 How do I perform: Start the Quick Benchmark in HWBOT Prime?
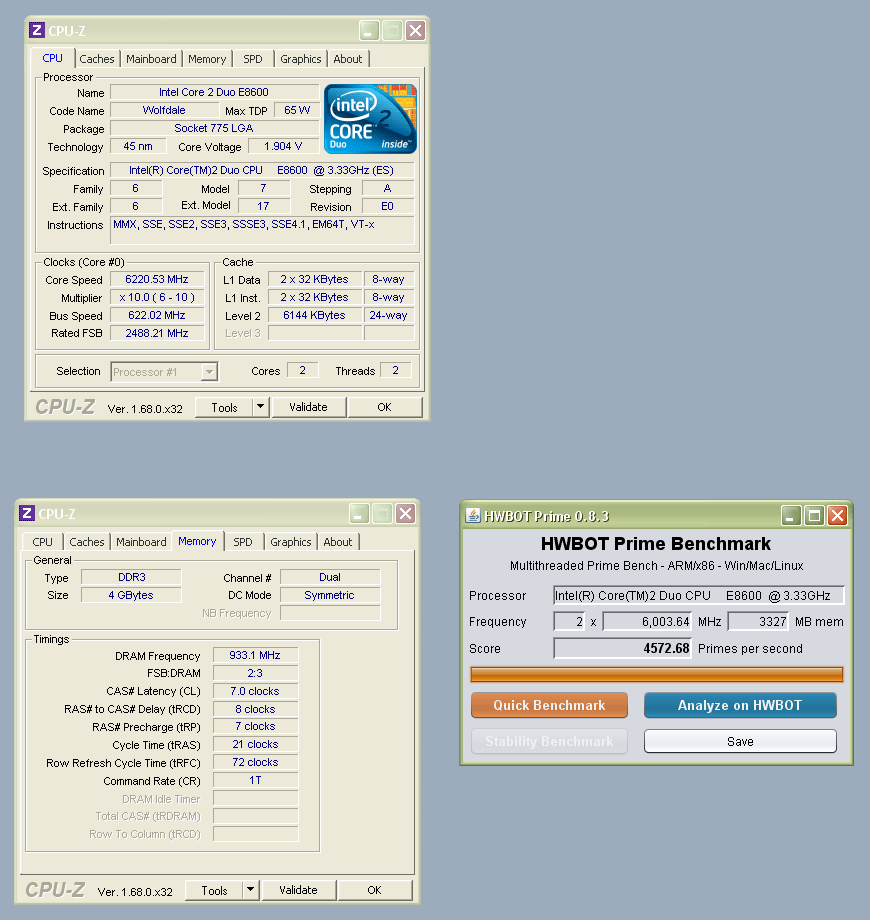(x=549, y=705)
